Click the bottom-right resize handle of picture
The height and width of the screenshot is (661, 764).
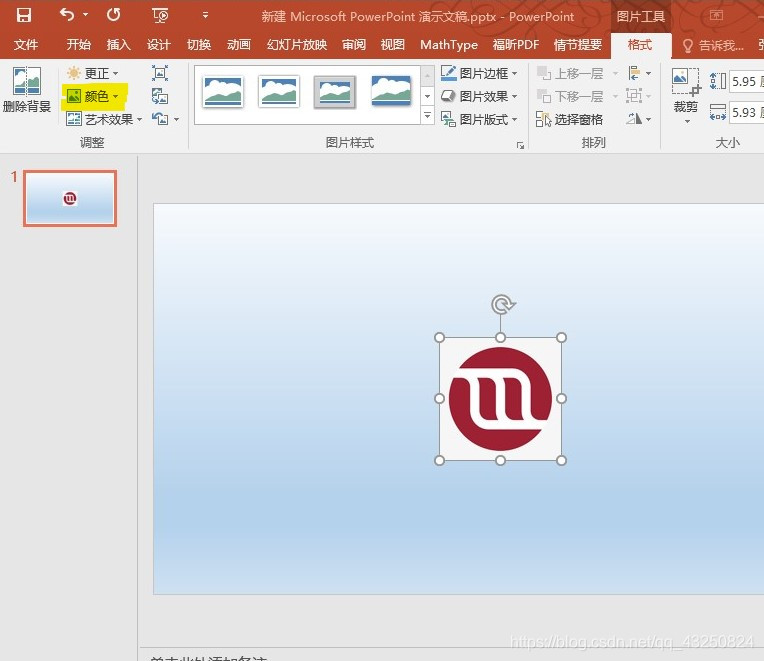pyautogui.click(x=561, y=460)
